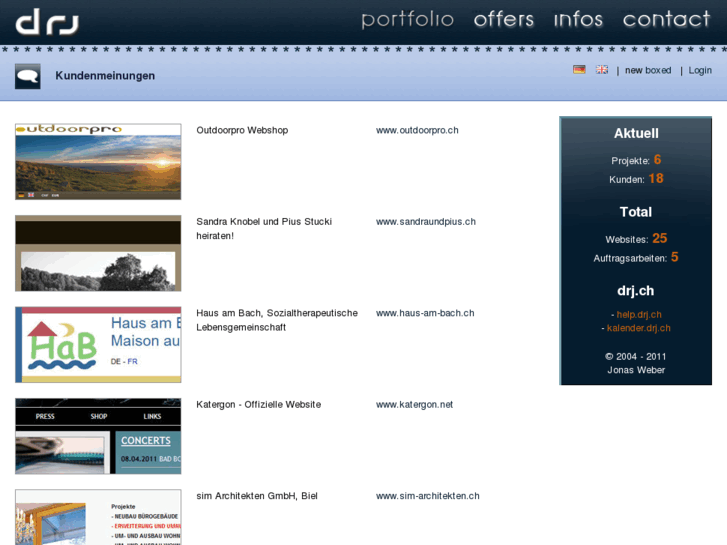727x545 pixels.
Task: Click the drj logo in the header
Action: pyautogui.click(x=47, y=22)
